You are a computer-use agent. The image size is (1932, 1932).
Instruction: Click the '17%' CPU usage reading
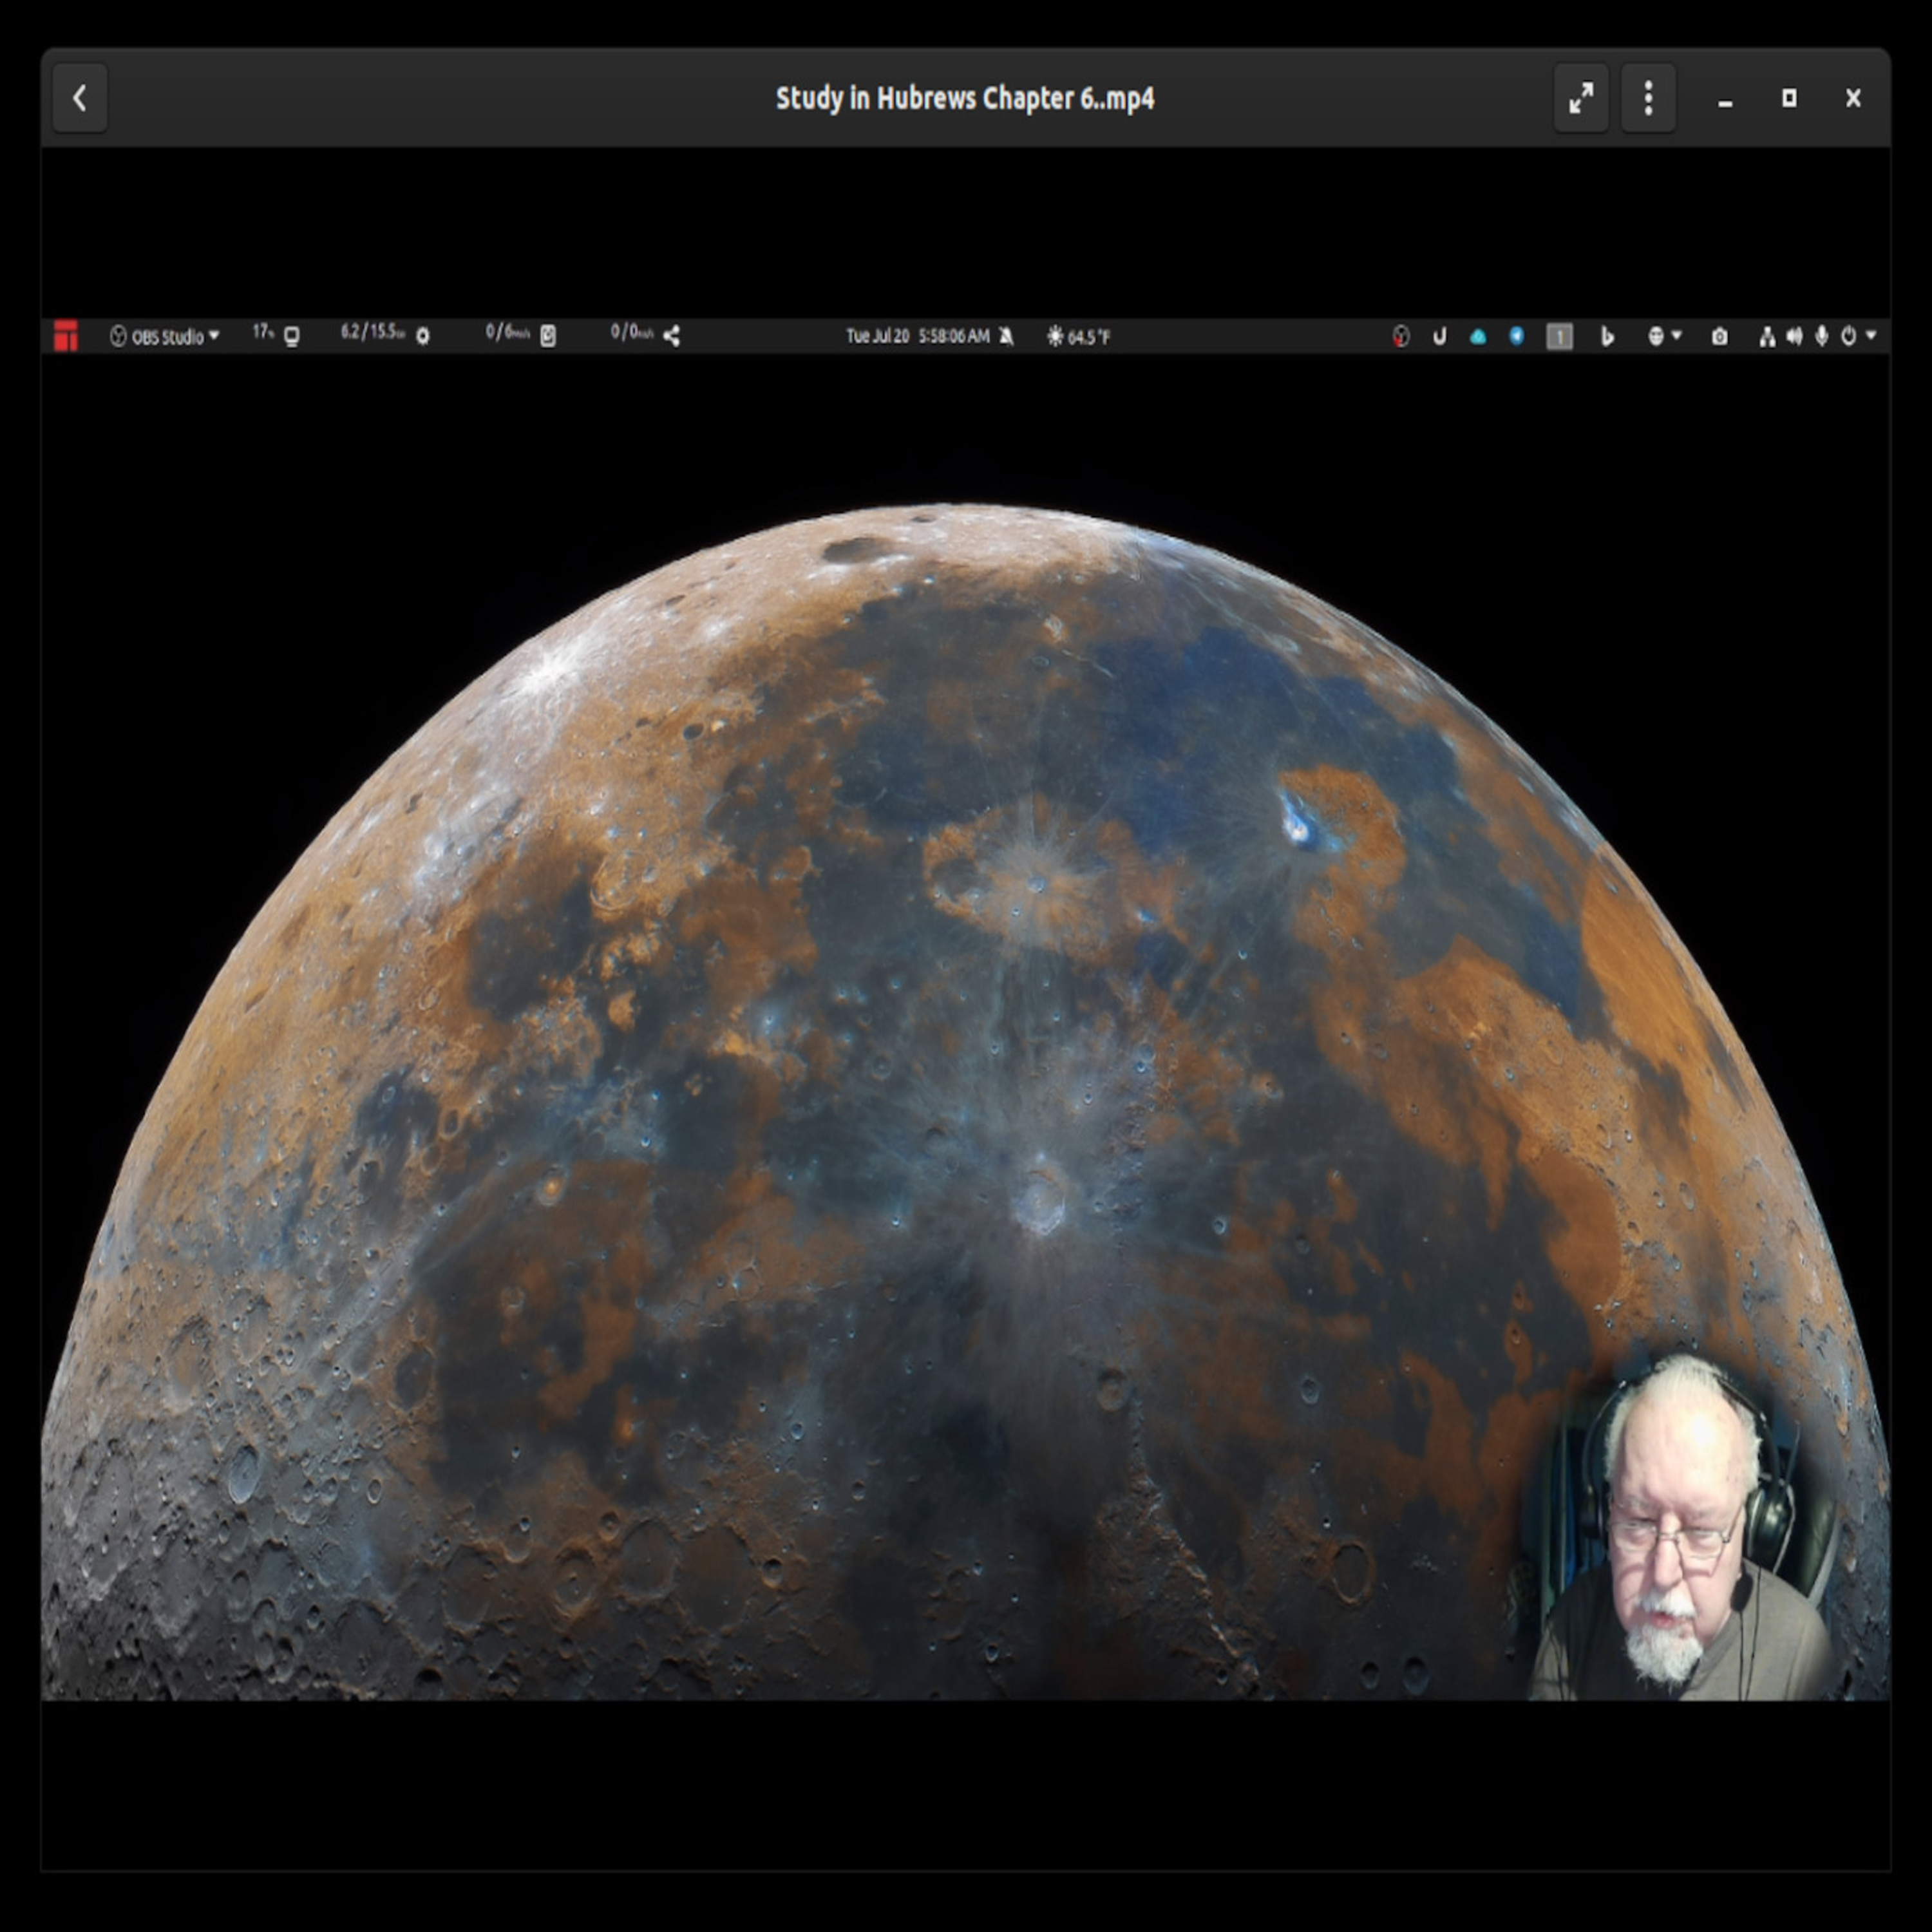tap(263, 332)
